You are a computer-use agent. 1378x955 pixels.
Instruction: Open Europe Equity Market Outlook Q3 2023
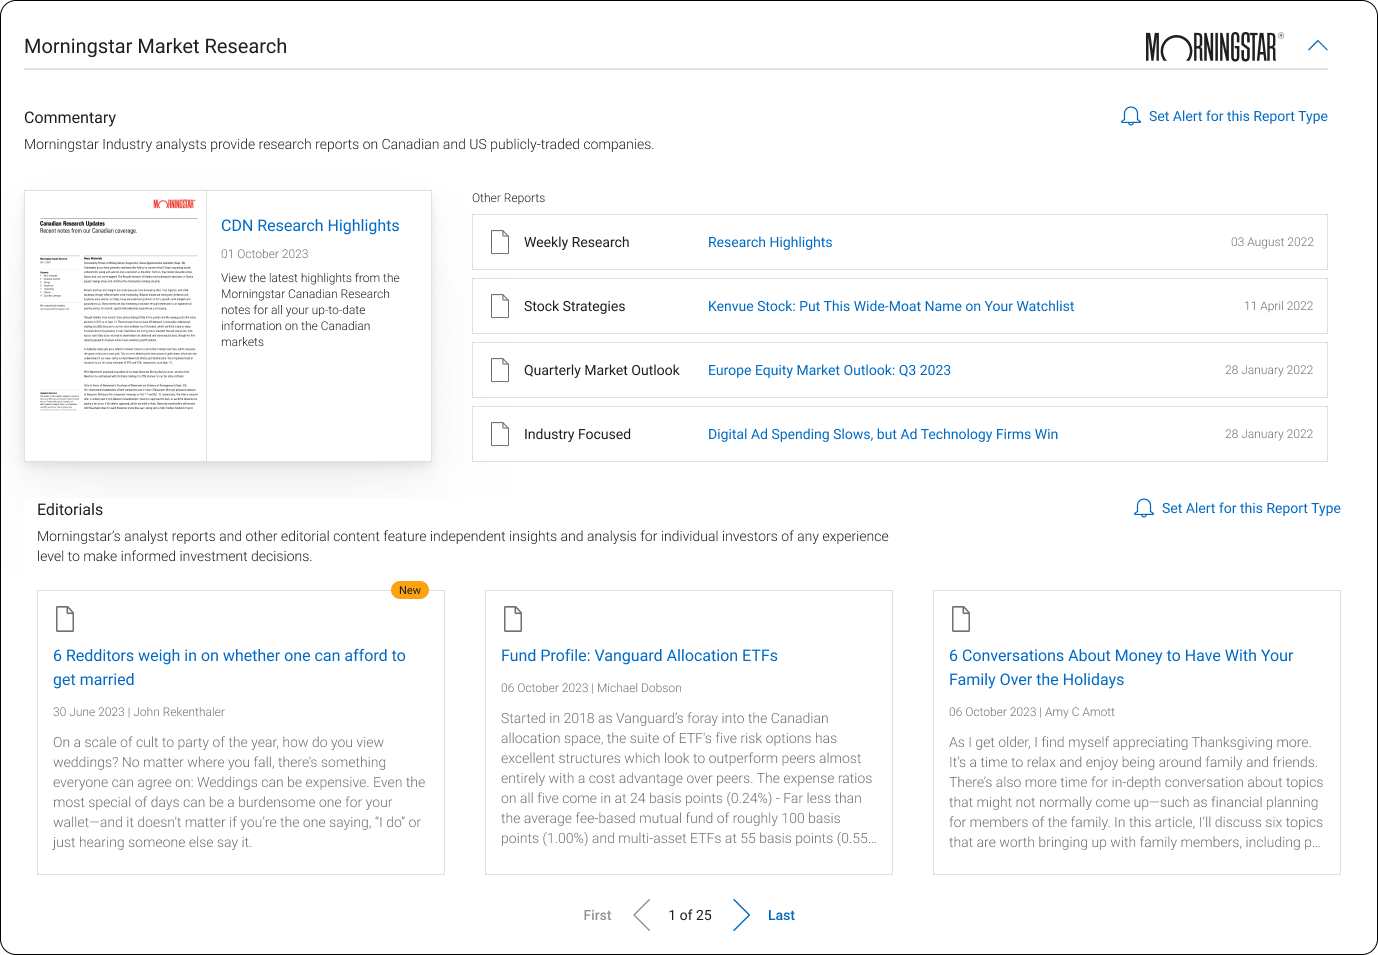point(829,370)
